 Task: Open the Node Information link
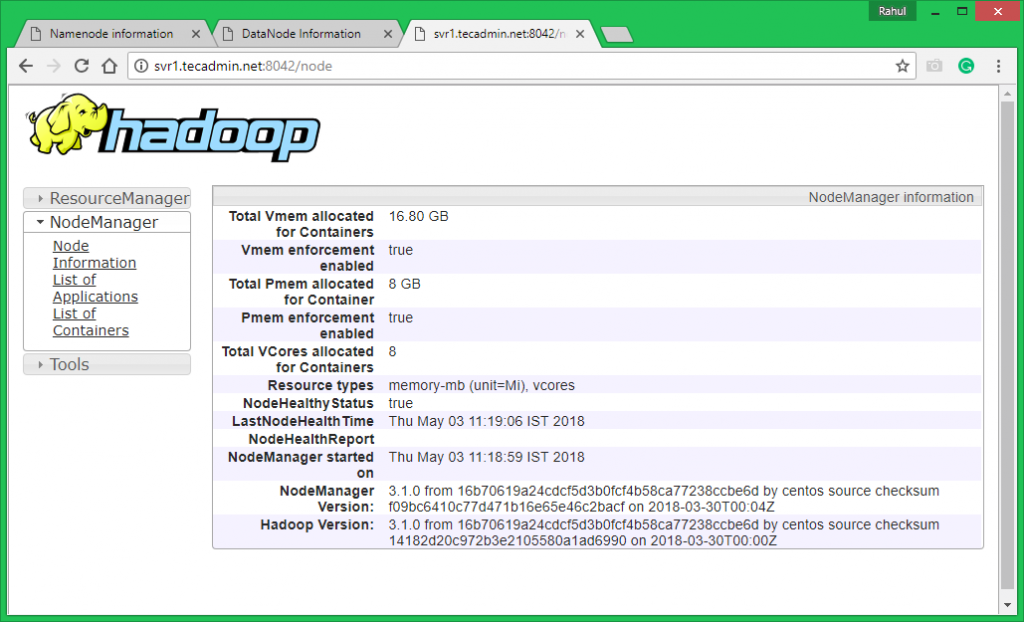point(94,254)
